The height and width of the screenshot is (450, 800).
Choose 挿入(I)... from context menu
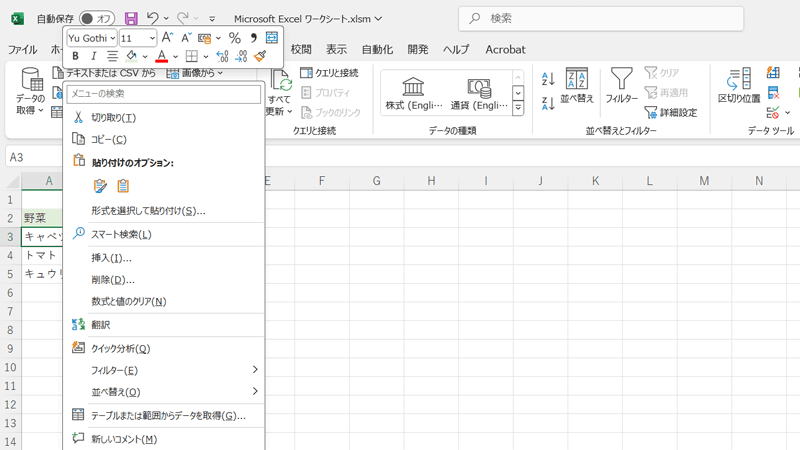pos(164,258)
